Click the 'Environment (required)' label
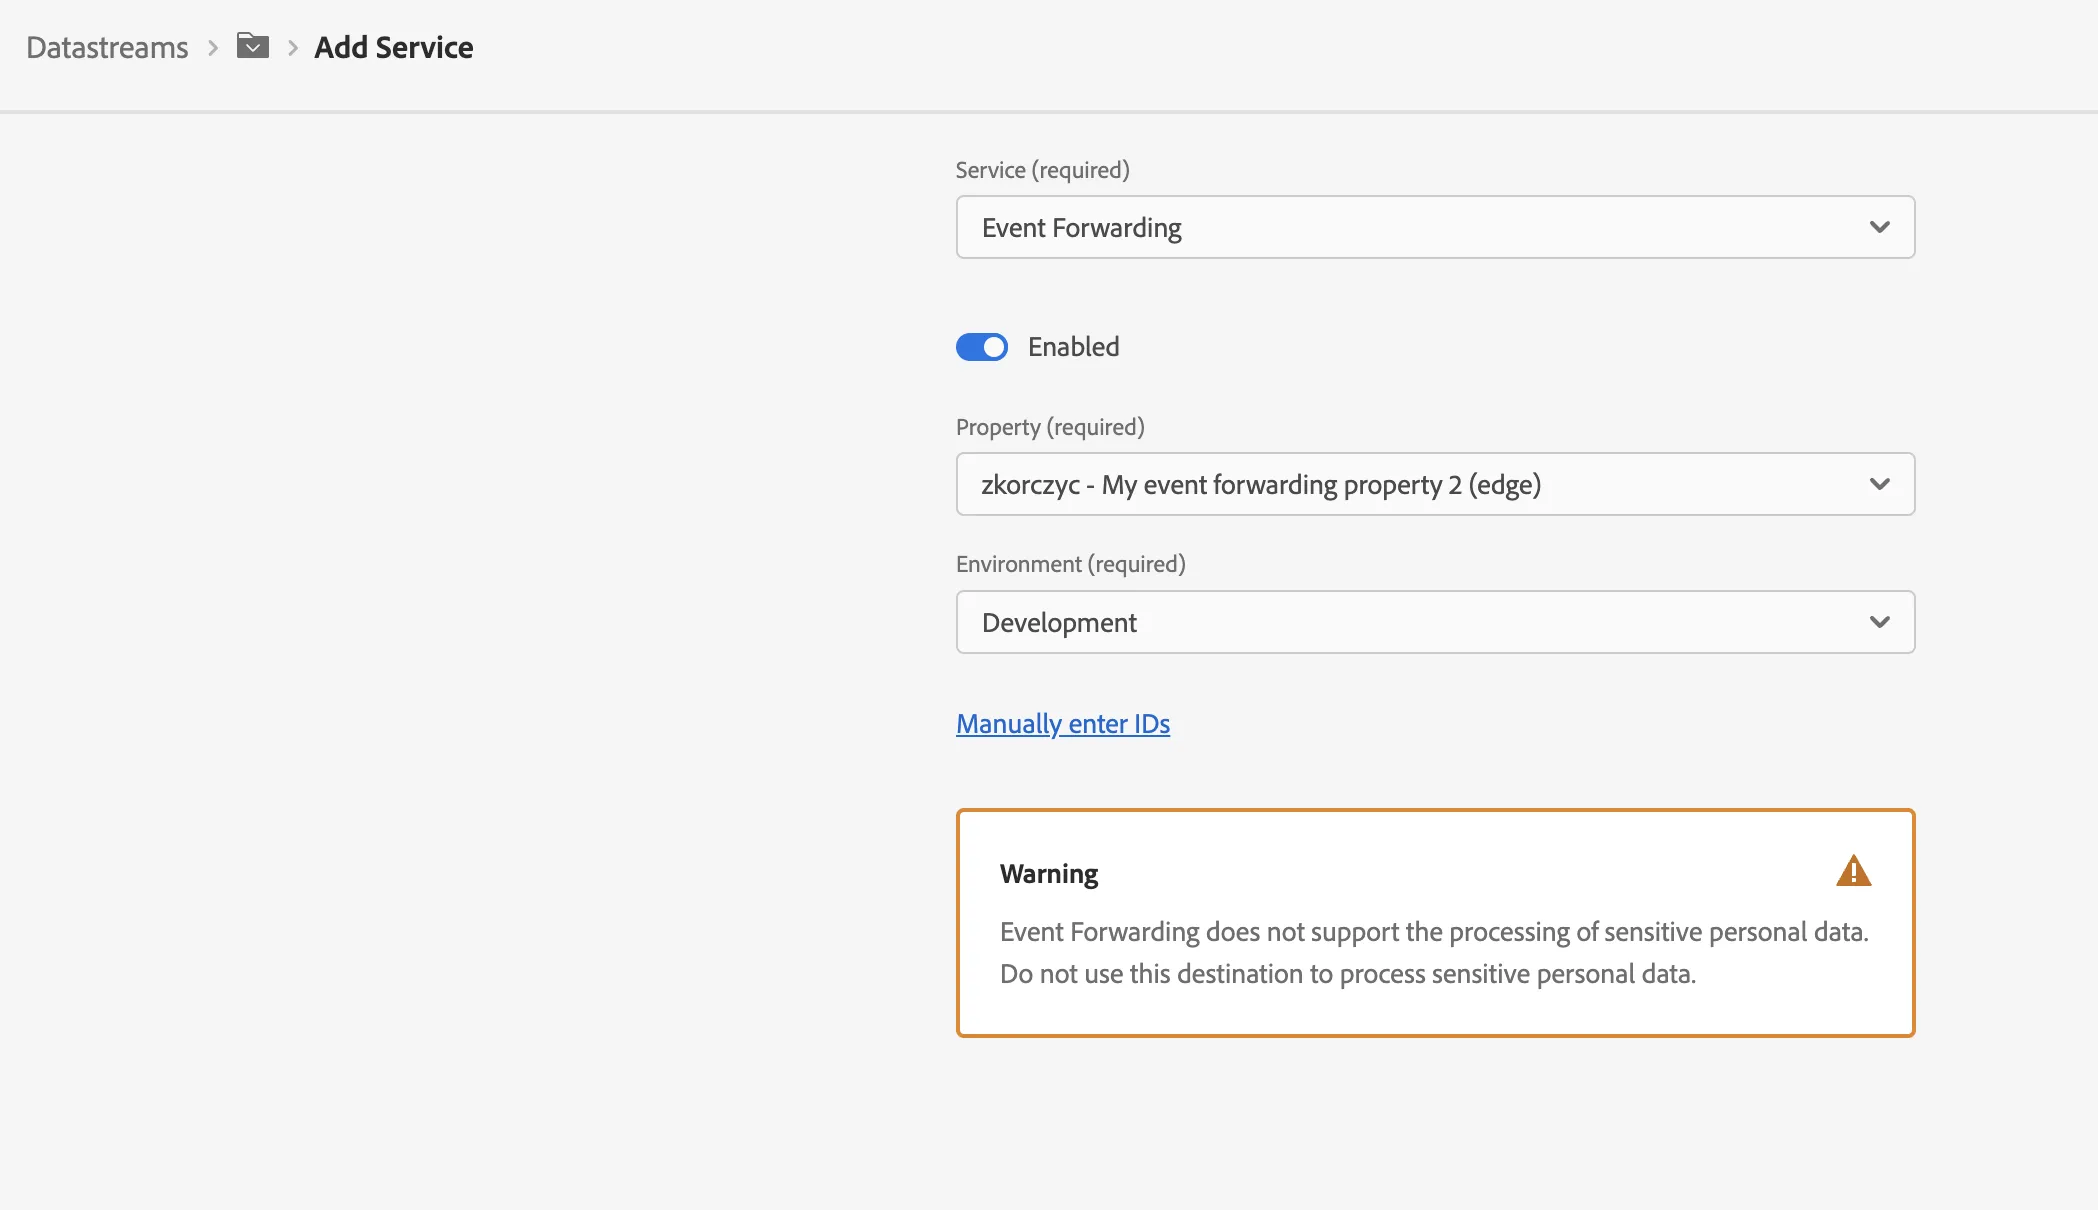Image resolution: width=2098 pixels, height=1210 pixels. [1070, 564]
